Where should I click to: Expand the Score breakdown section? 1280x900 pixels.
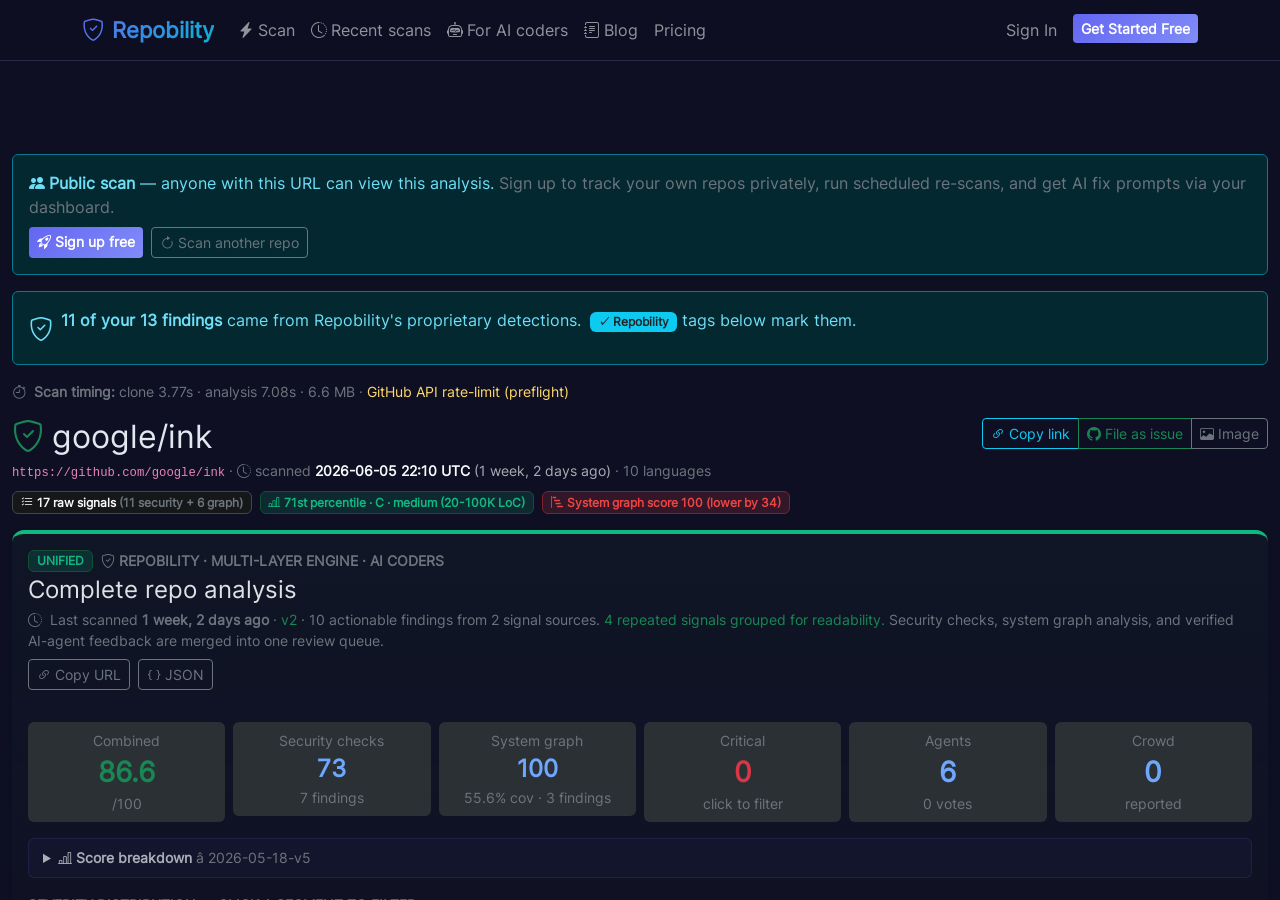[x=640, y=858]
